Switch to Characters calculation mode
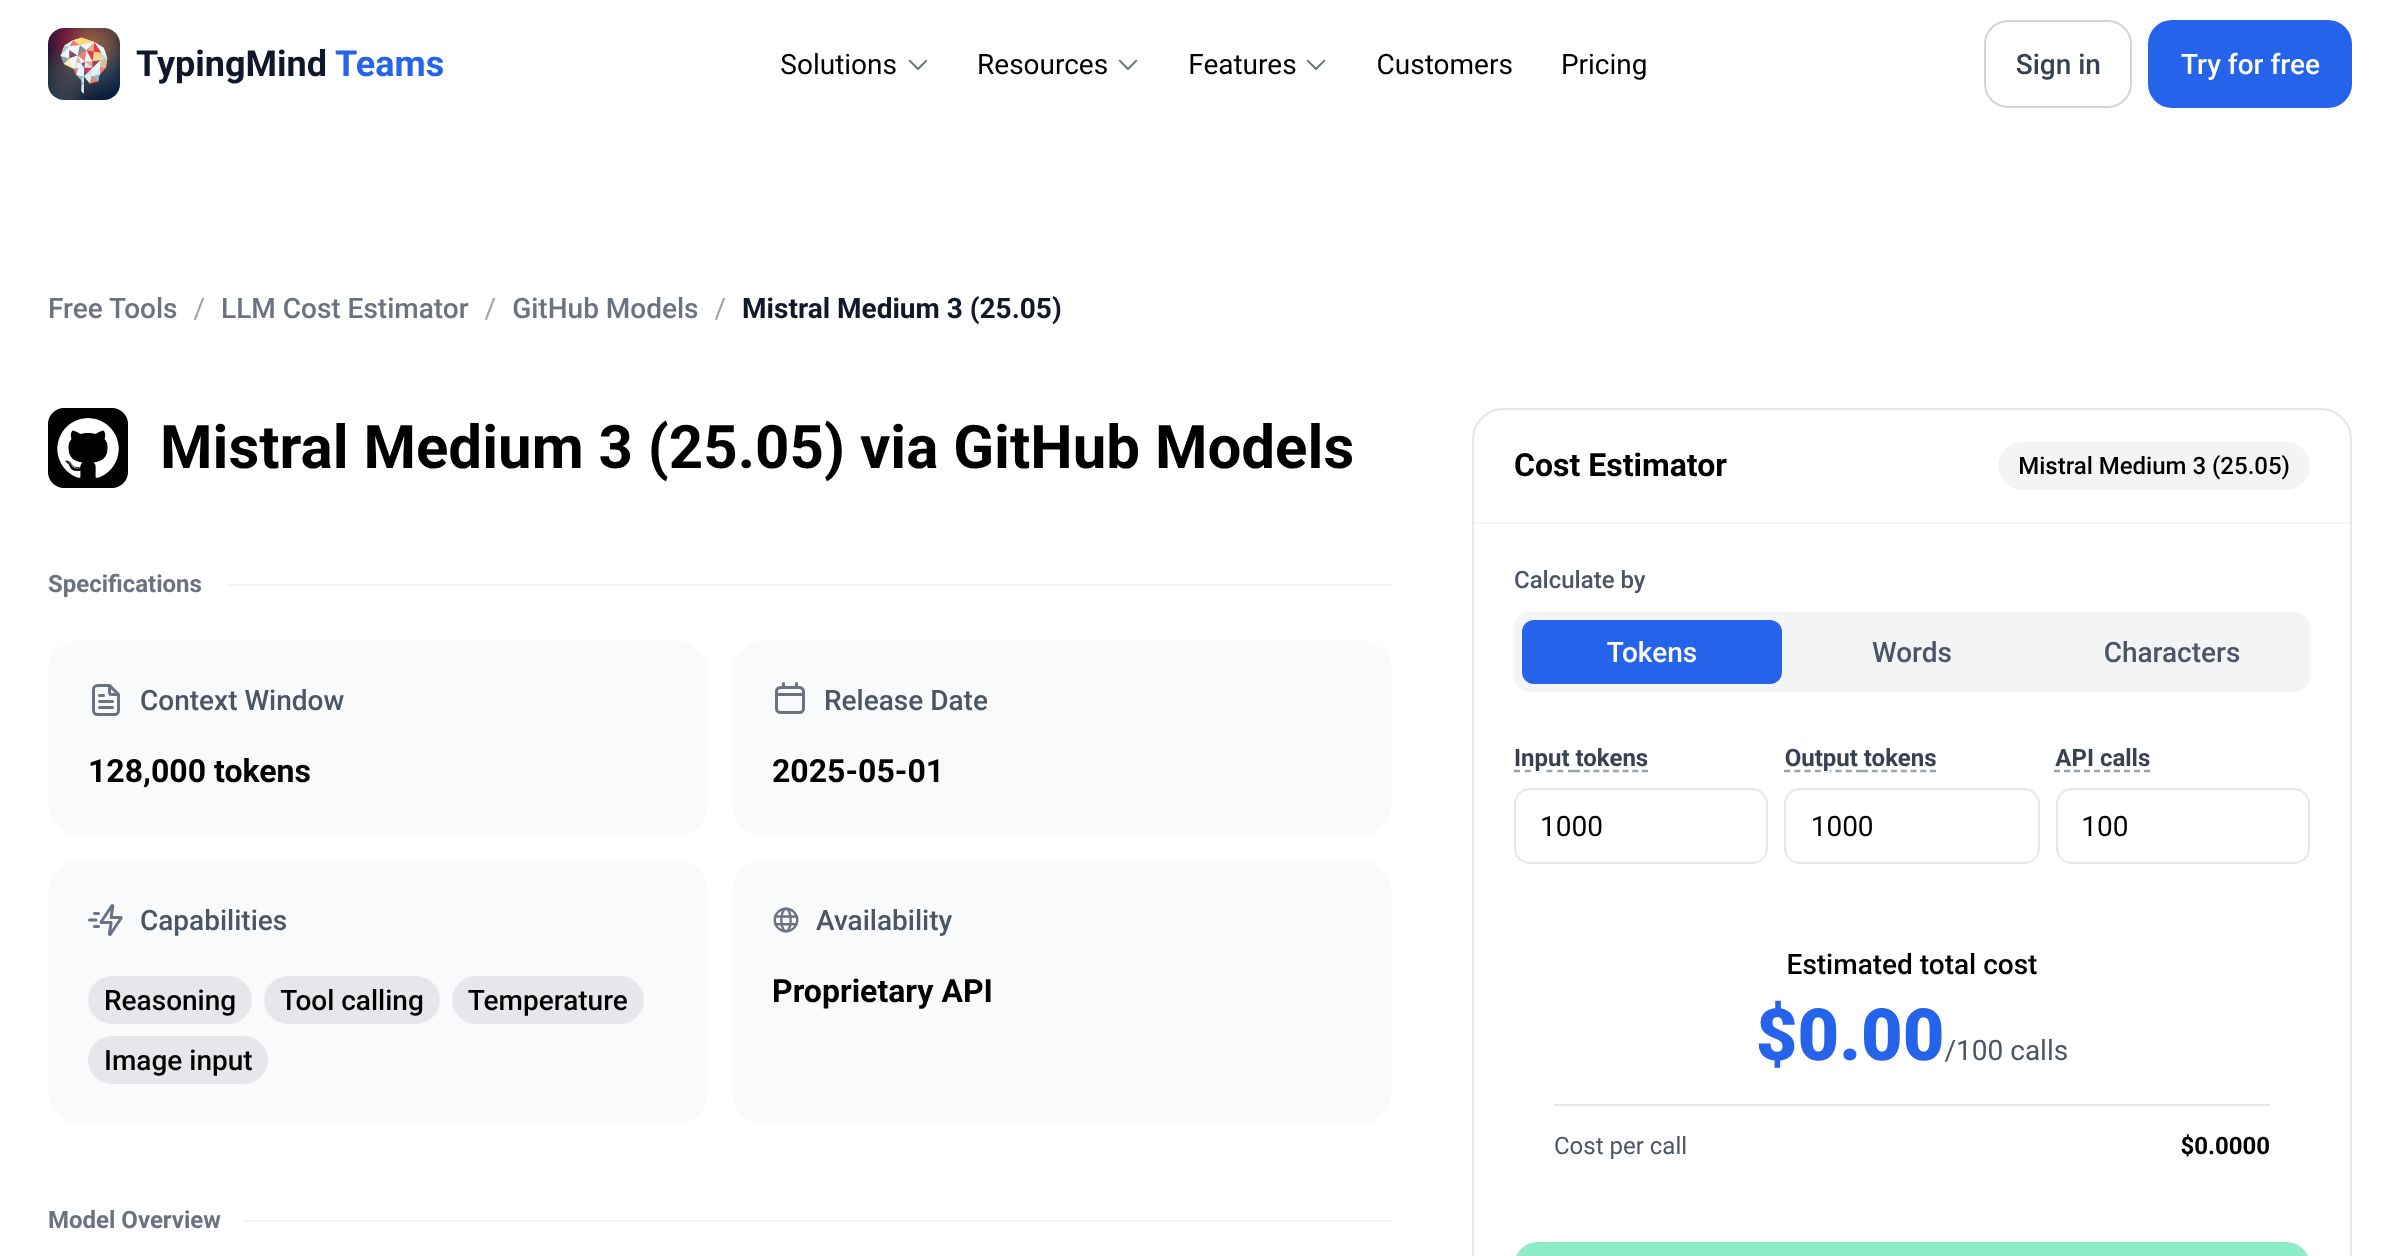2400x1256 pixels. (x=2172, y=652)
